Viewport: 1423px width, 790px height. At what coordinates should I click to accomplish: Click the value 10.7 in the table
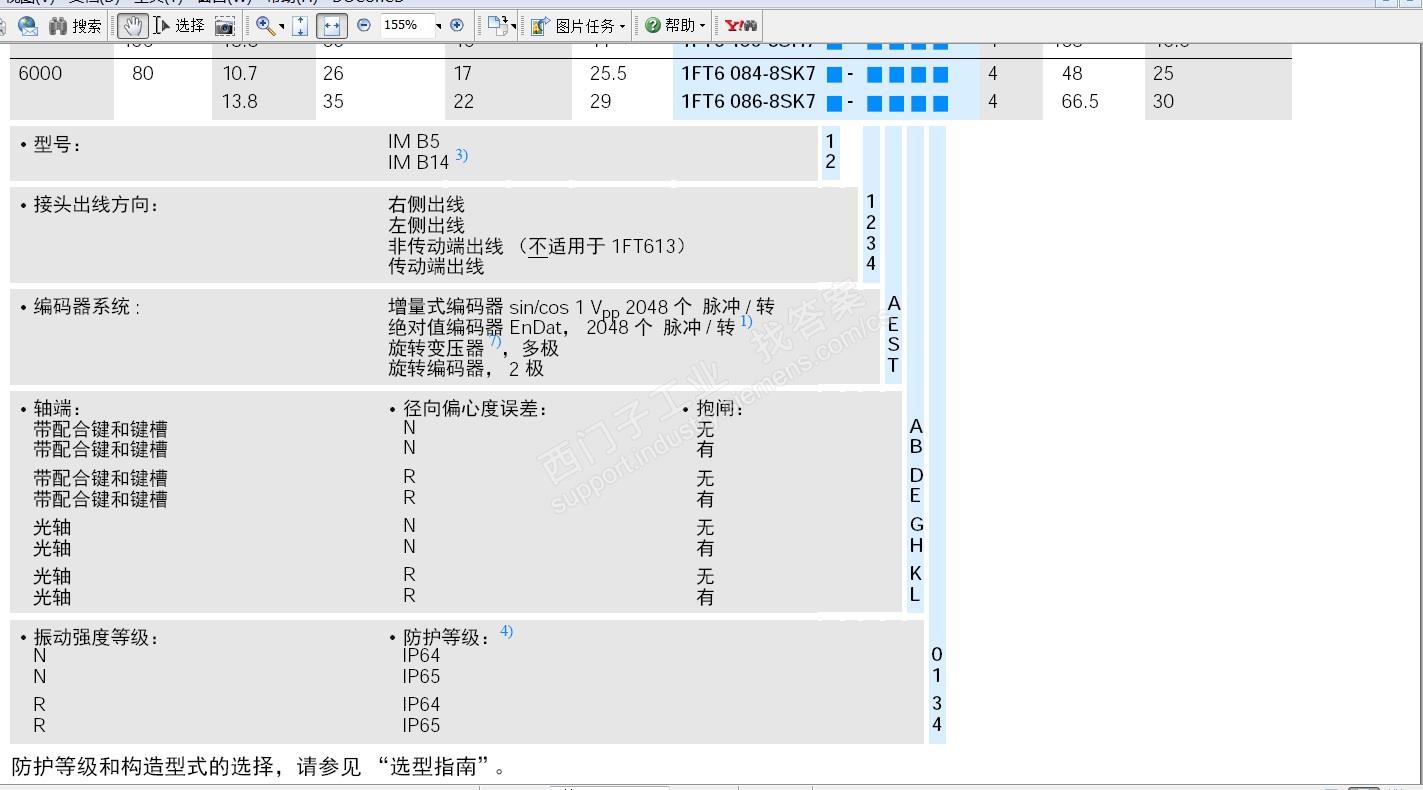pos(240,73)
